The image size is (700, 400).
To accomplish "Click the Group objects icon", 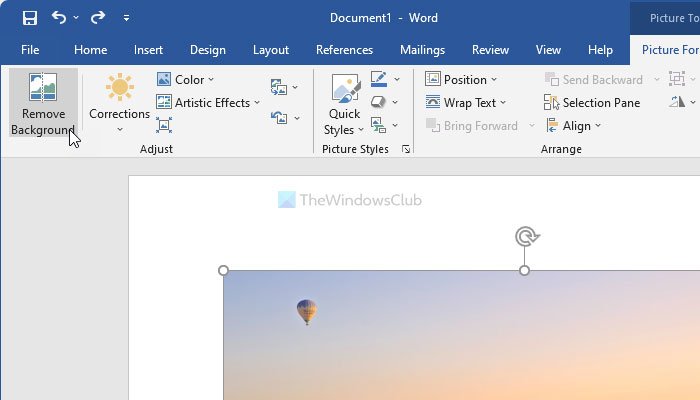I will coord(677,79).
